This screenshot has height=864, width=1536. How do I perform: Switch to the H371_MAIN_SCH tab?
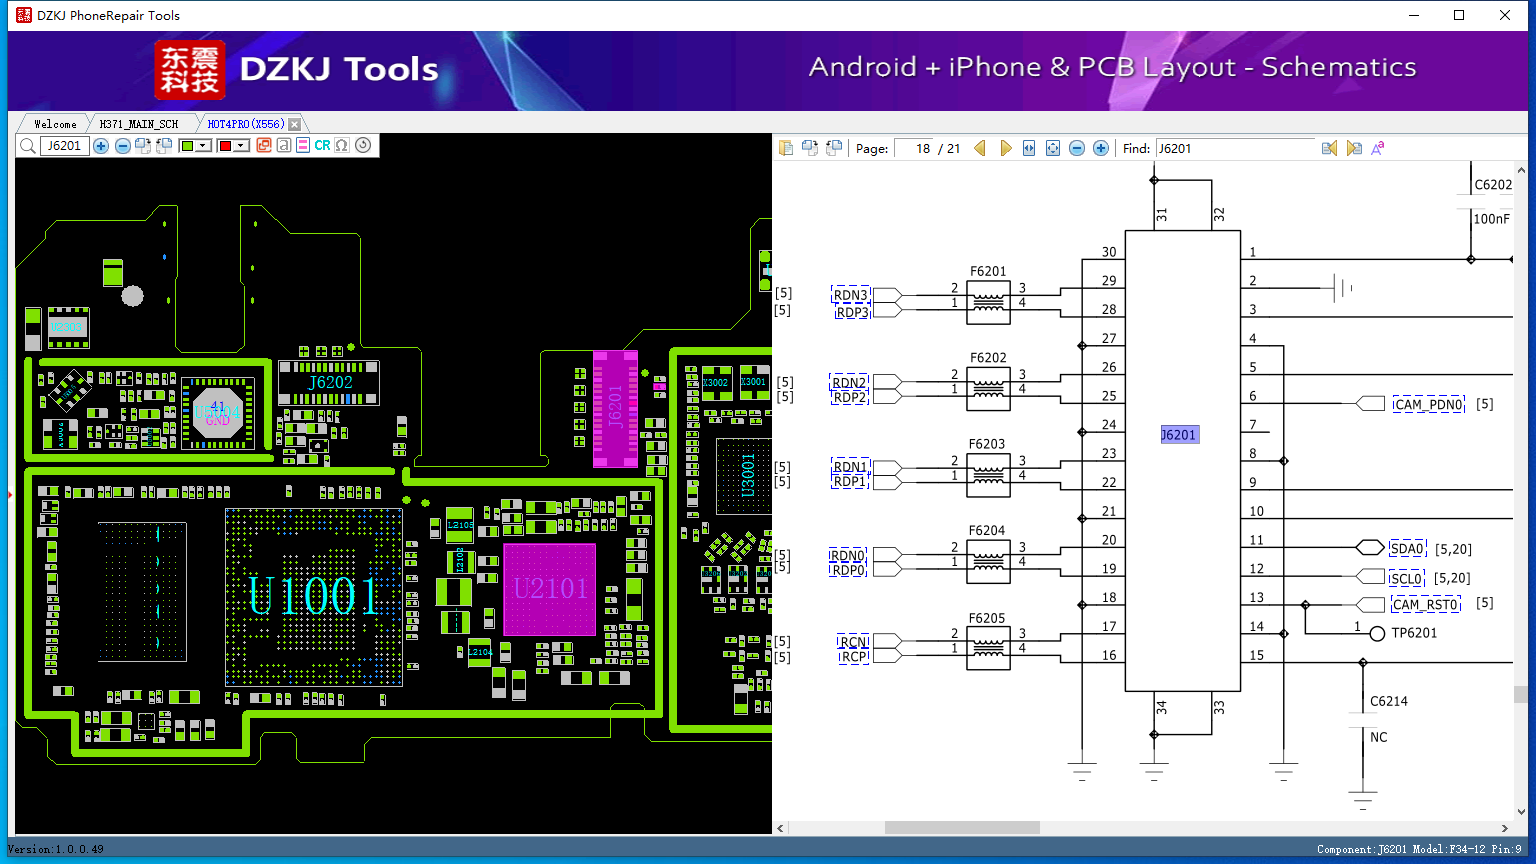139,124
